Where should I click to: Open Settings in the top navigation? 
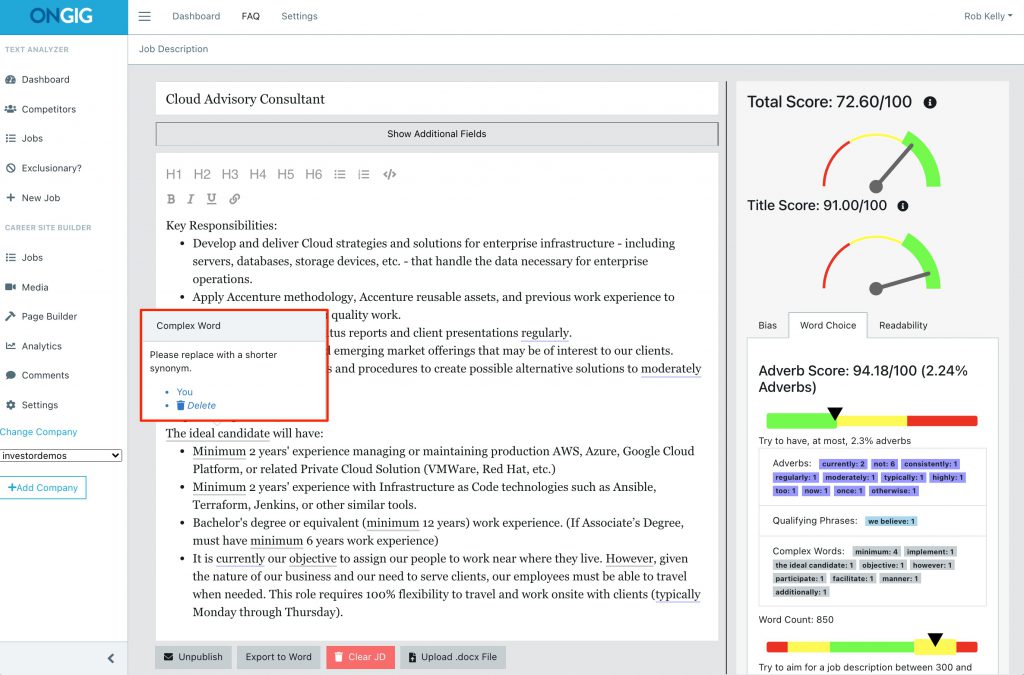click(x=299, y=16)
